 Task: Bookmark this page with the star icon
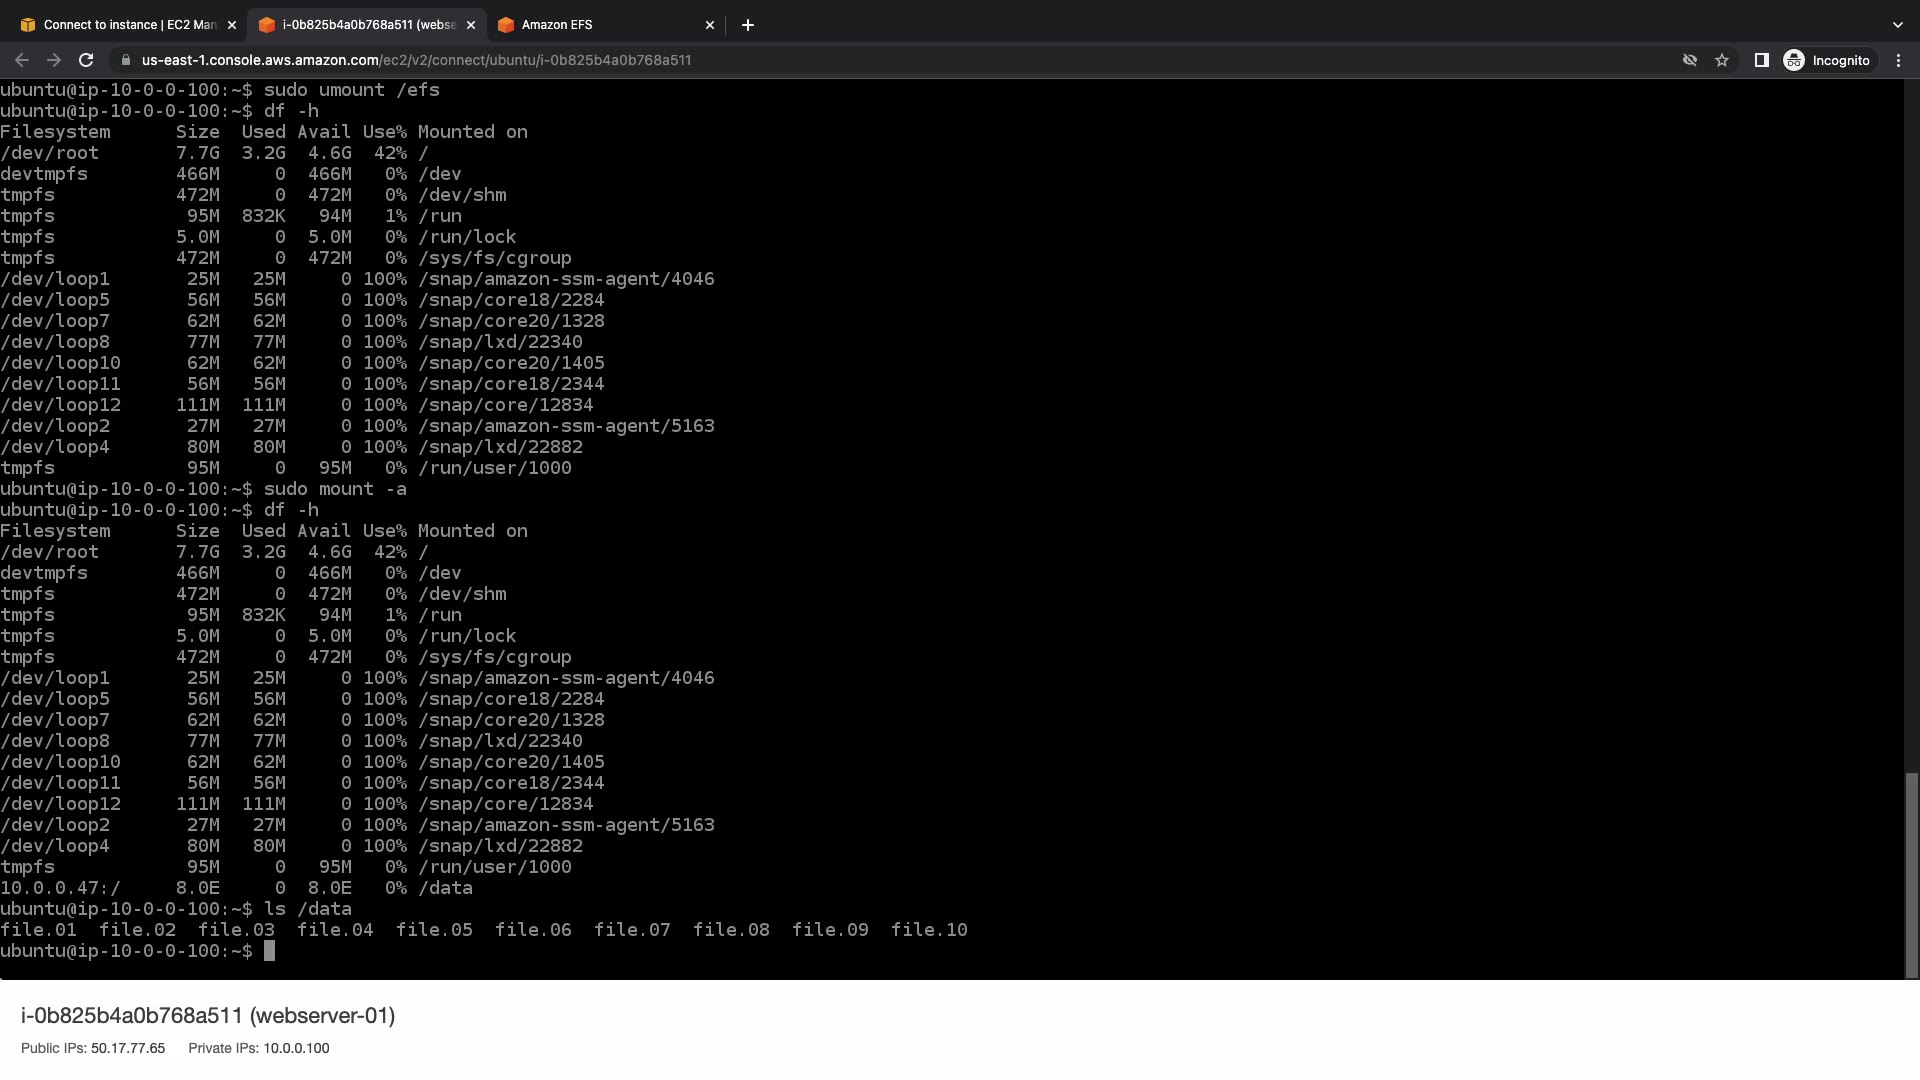(x=1722, y=60)
